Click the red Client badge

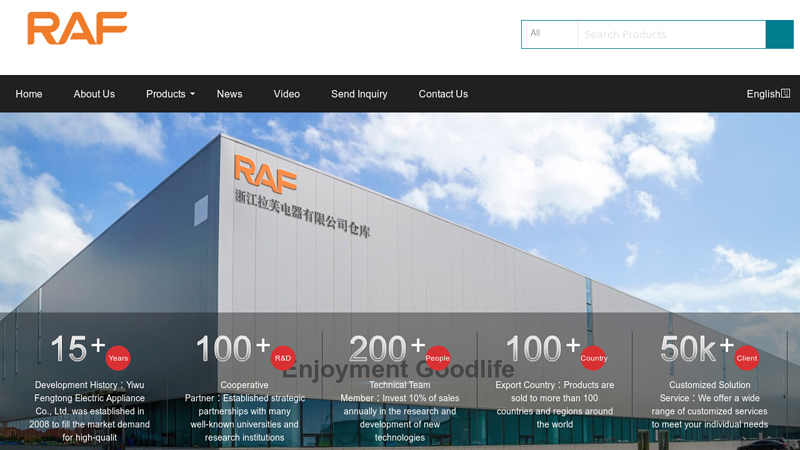[x=747, y=358]
